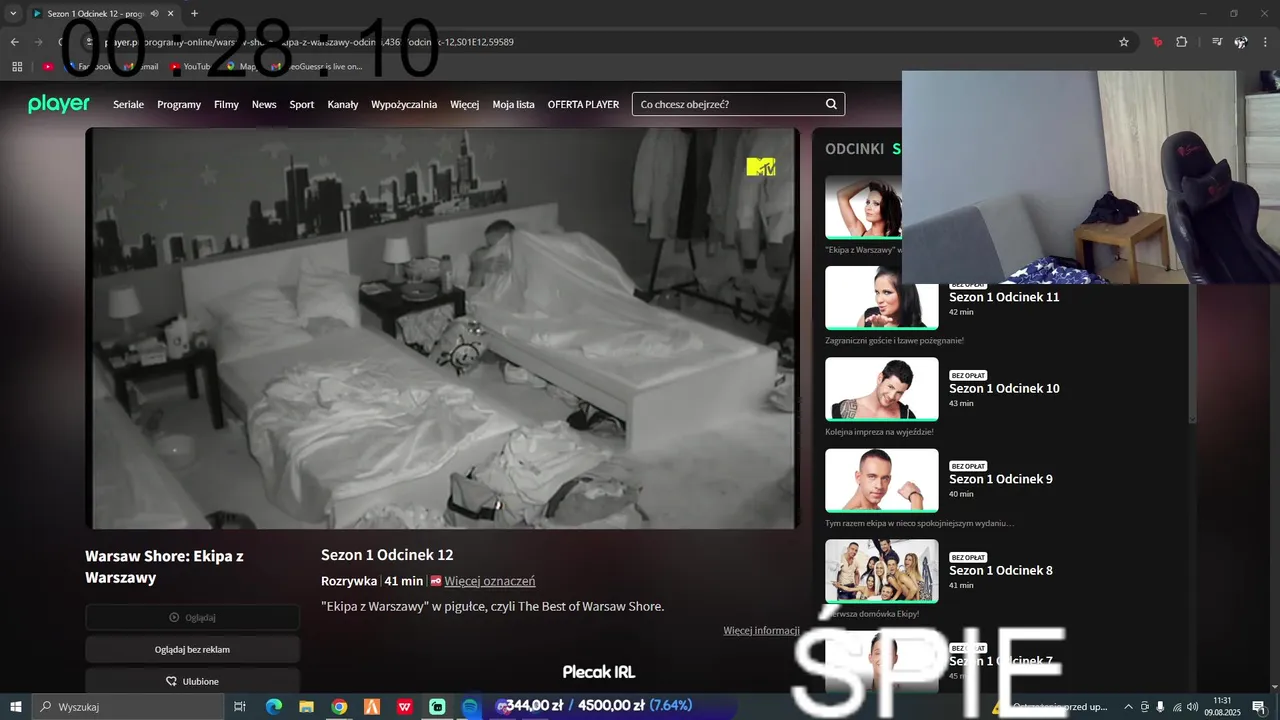Image resolution: width=1280 pixels, height=720 pixels.
Task: Go back with the browser back arrow
Action: (14, 42)
